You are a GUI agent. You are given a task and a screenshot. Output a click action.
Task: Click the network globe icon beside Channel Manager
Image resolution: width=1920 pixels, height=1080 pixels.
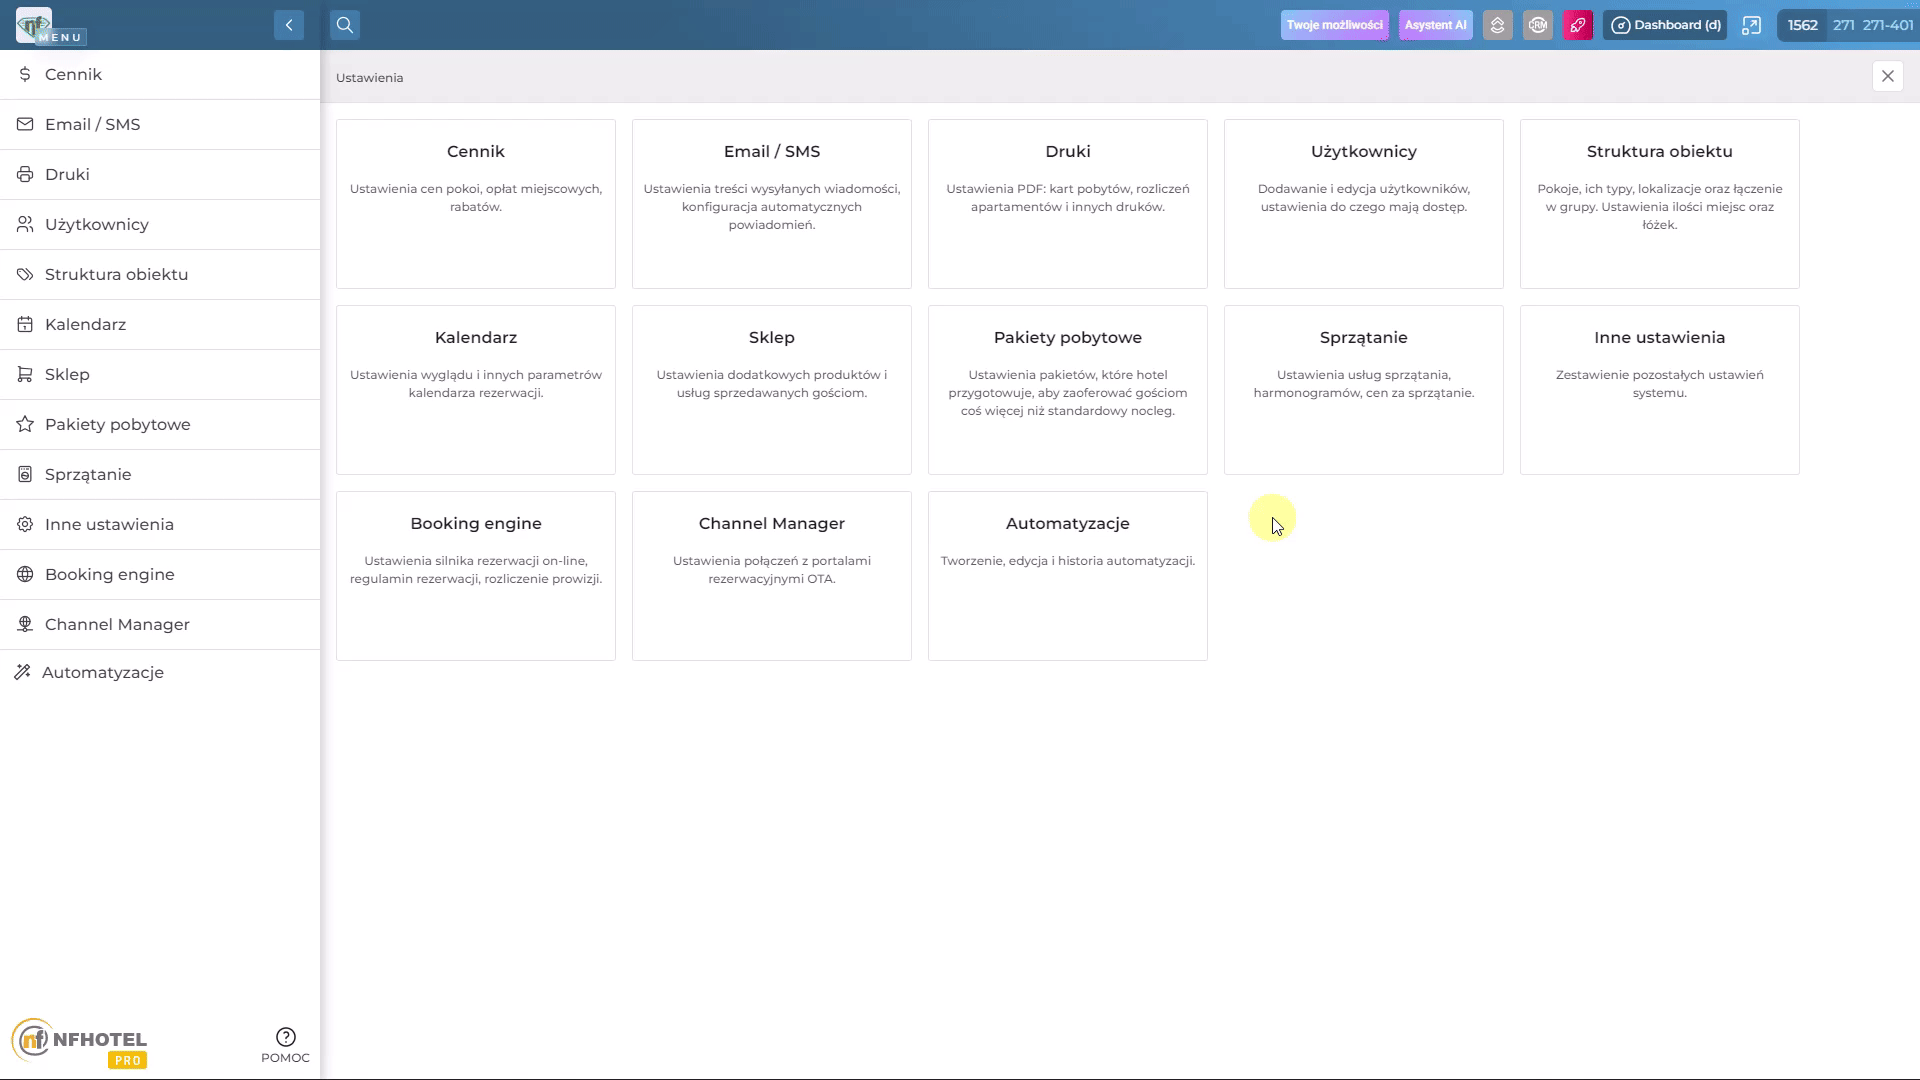point(25,624)
